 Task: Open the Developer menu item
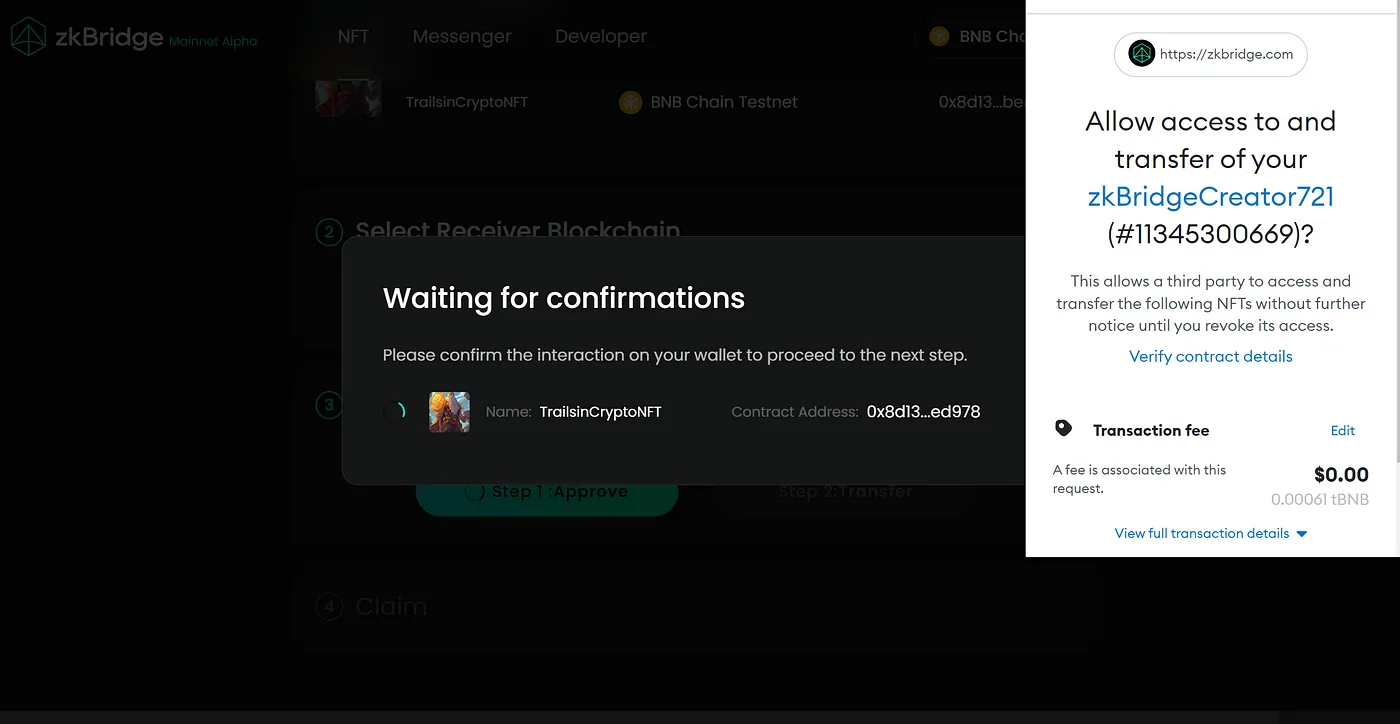(x=601, y=37)
